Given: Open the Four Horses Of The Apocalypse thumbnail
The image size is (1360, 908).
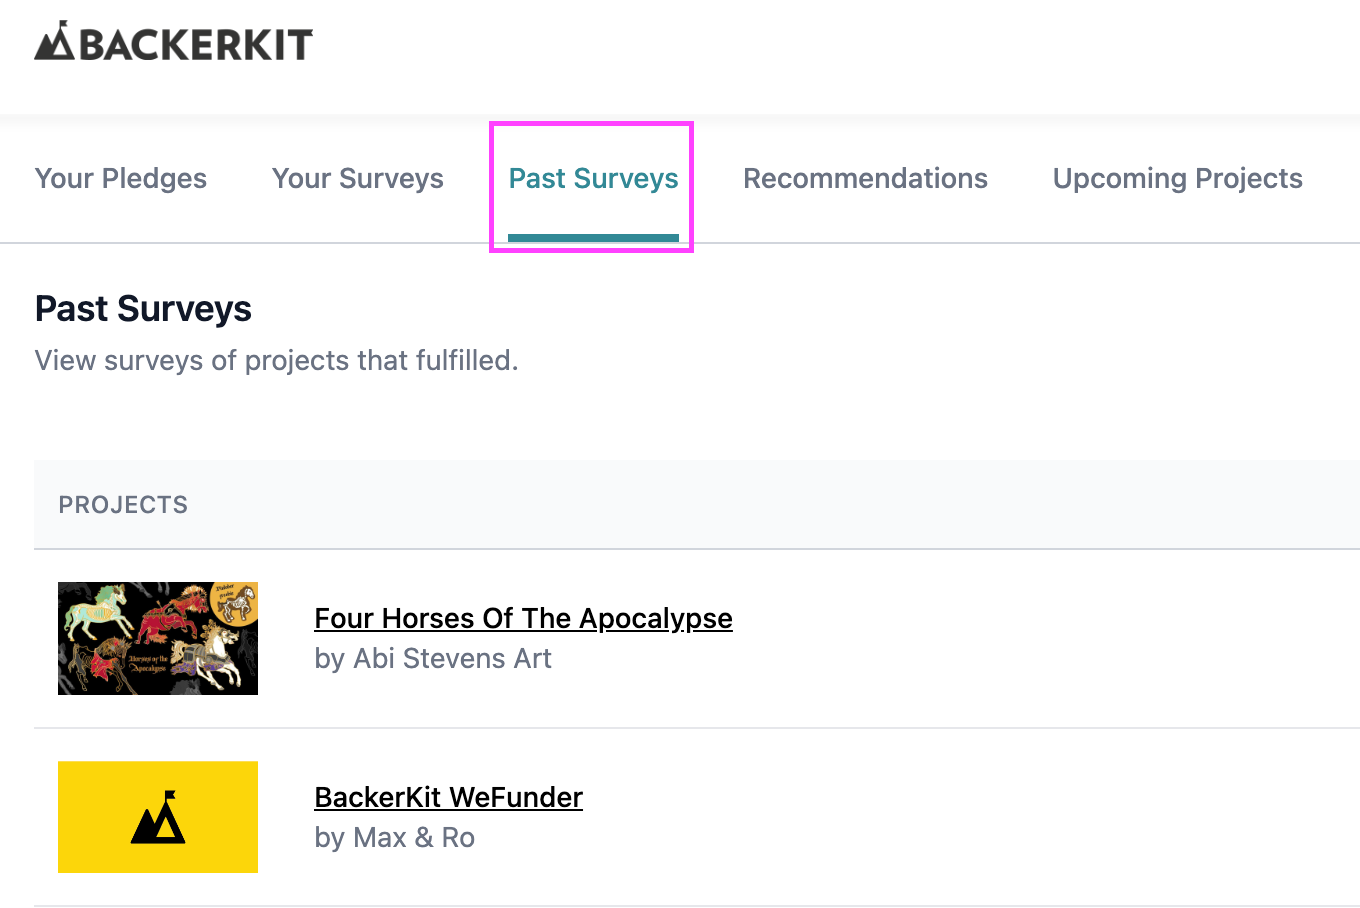Looking at the screenshot, I should pyautogui.click(x=158, y=639).
